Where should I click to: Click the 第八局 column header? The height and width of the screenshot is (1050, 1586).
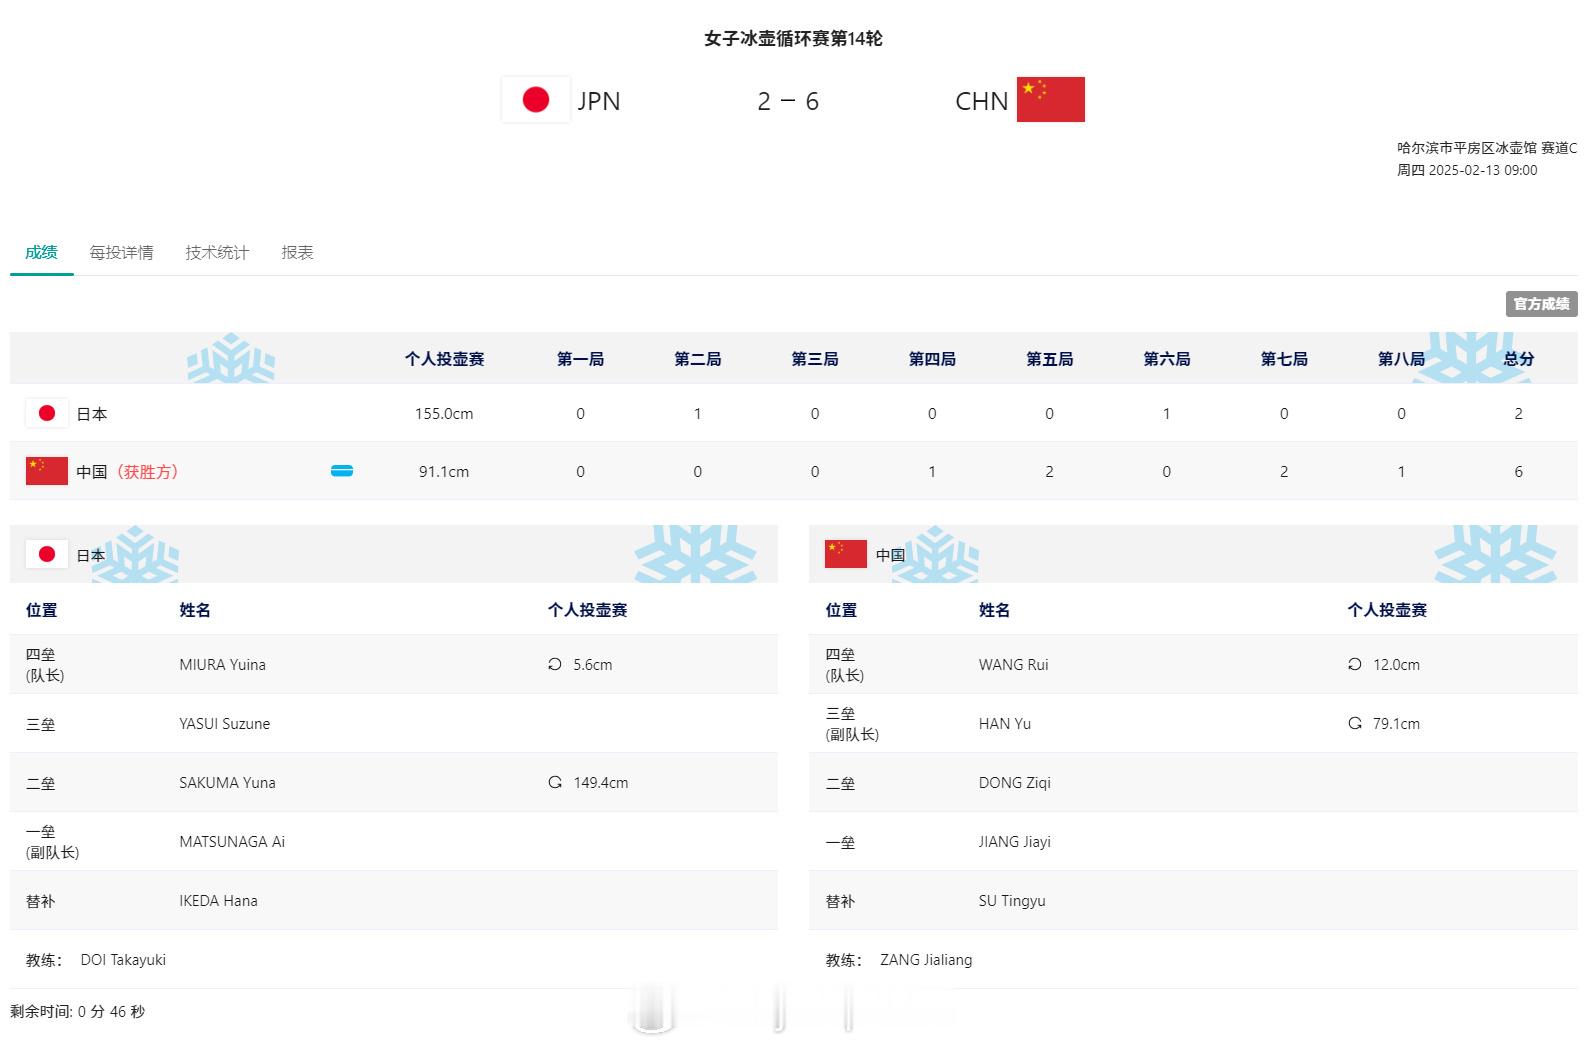pos(1401,359)
